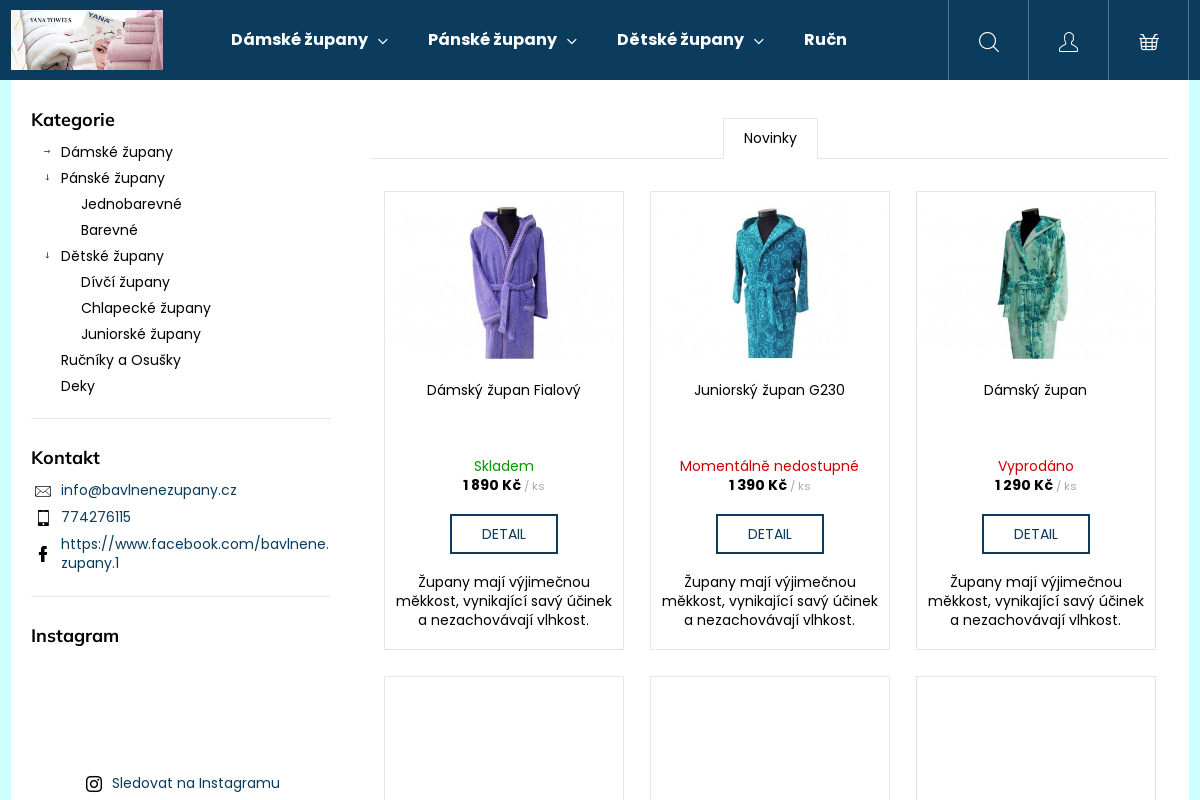Viewport: 1200px width, 800px height.
Task: Click the user account icon
Action: (1068, 41)
